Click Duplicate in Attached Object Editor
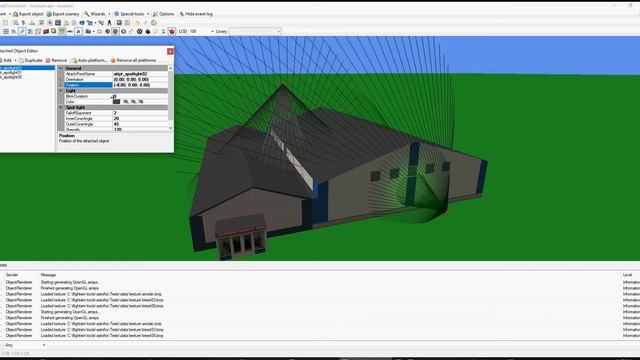Viewport: 640px width, 360px height. click(x=31, y=60)
